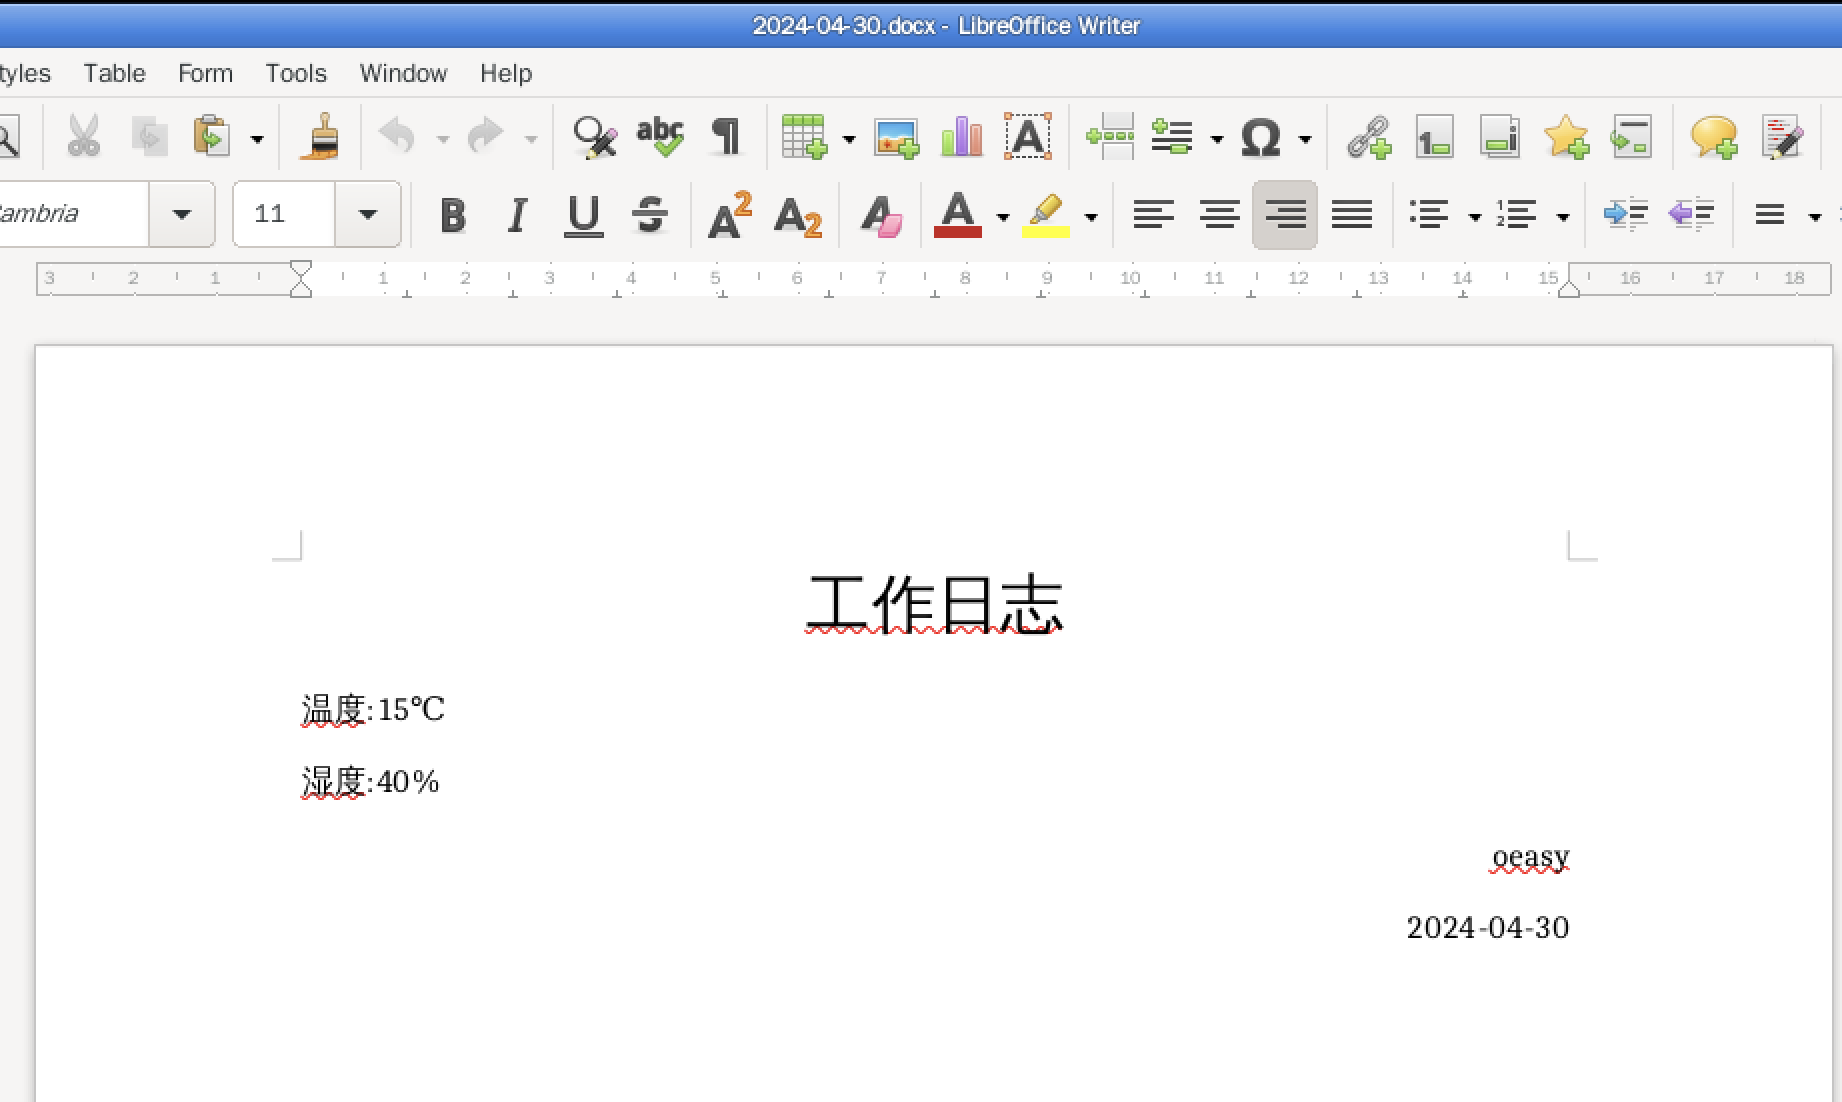Click the active Align Right button
Screen dimensions: 1842x1102
[x=1285, y=215]
